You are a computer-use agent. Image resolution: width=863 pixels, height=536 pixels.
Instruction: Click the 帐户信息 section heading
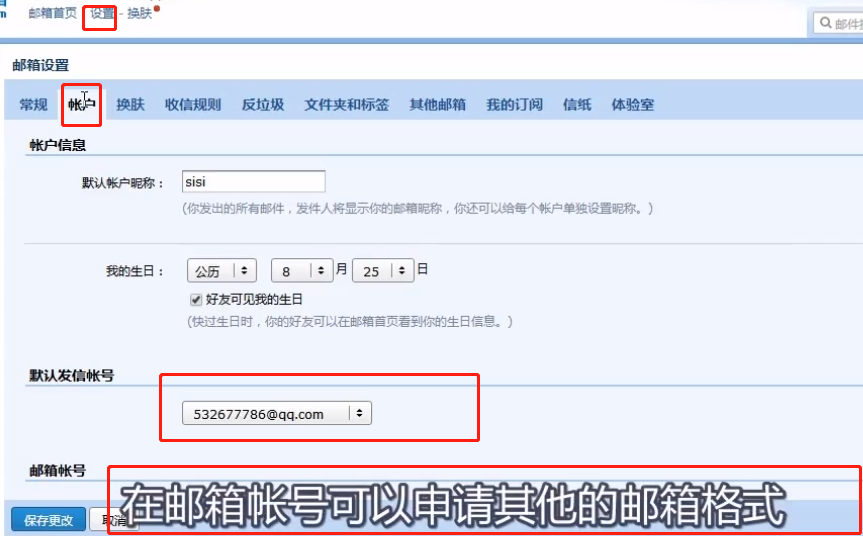[x=57, y=145]
